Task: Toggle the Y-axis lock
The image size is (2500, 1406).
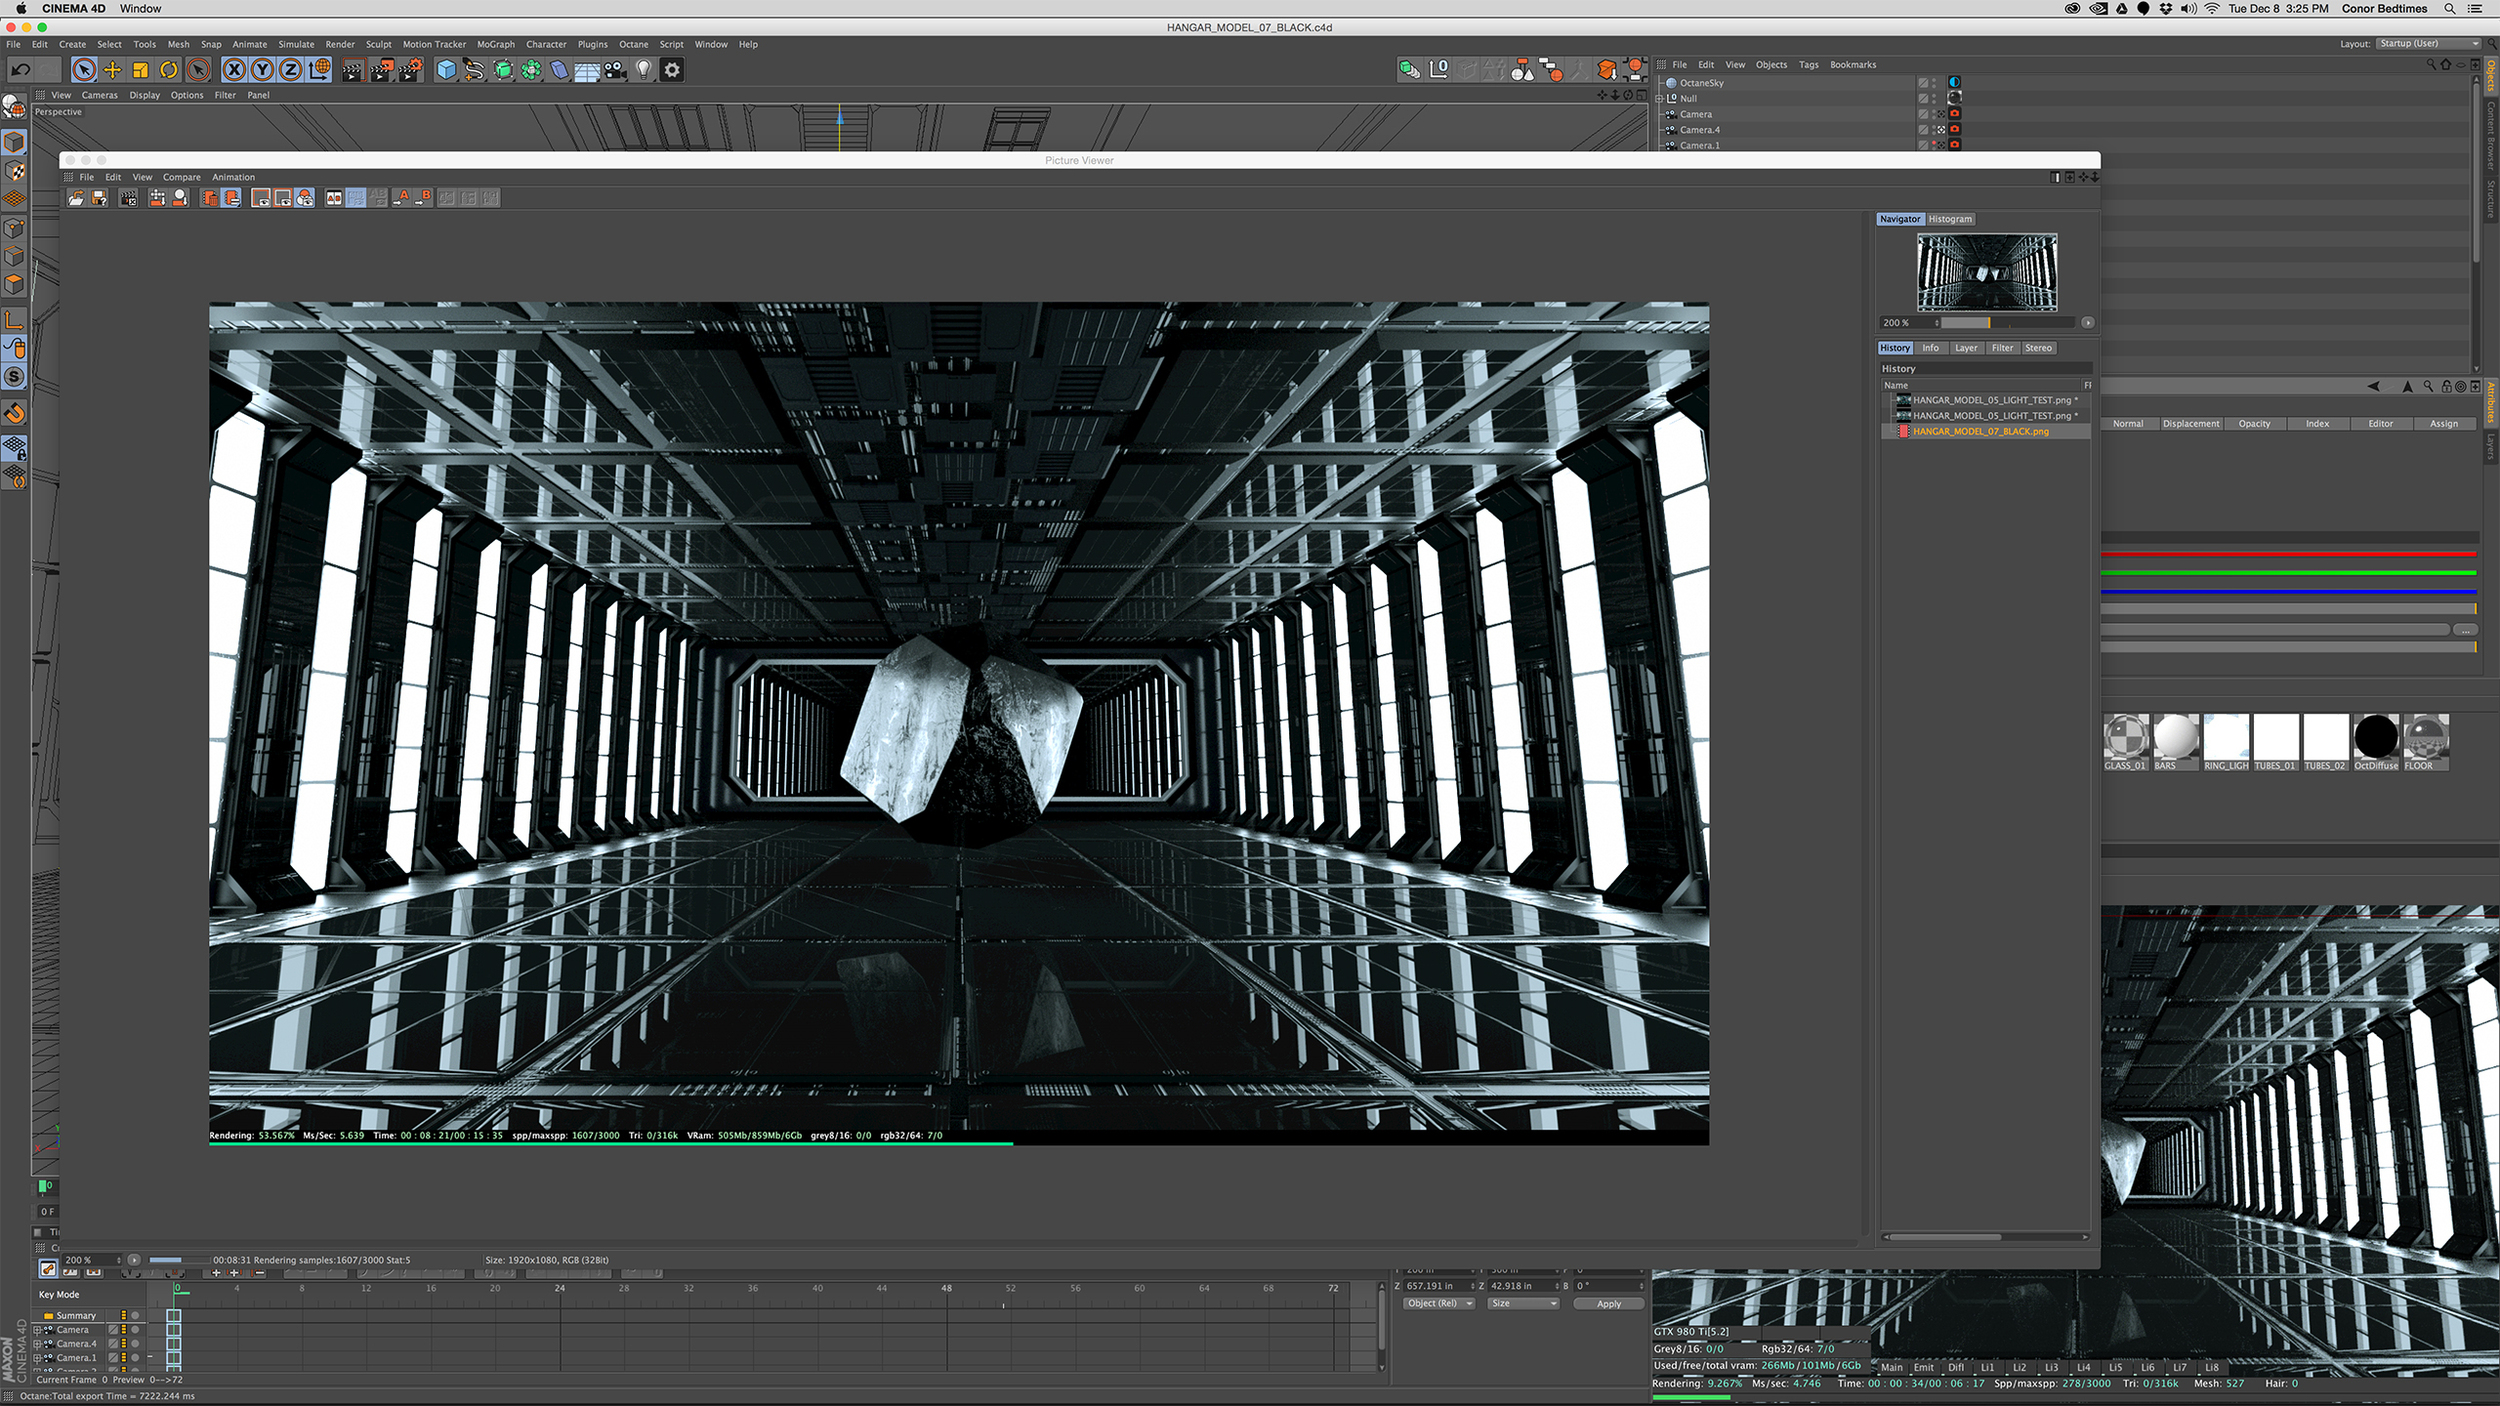Action: (x=262, y=69)
